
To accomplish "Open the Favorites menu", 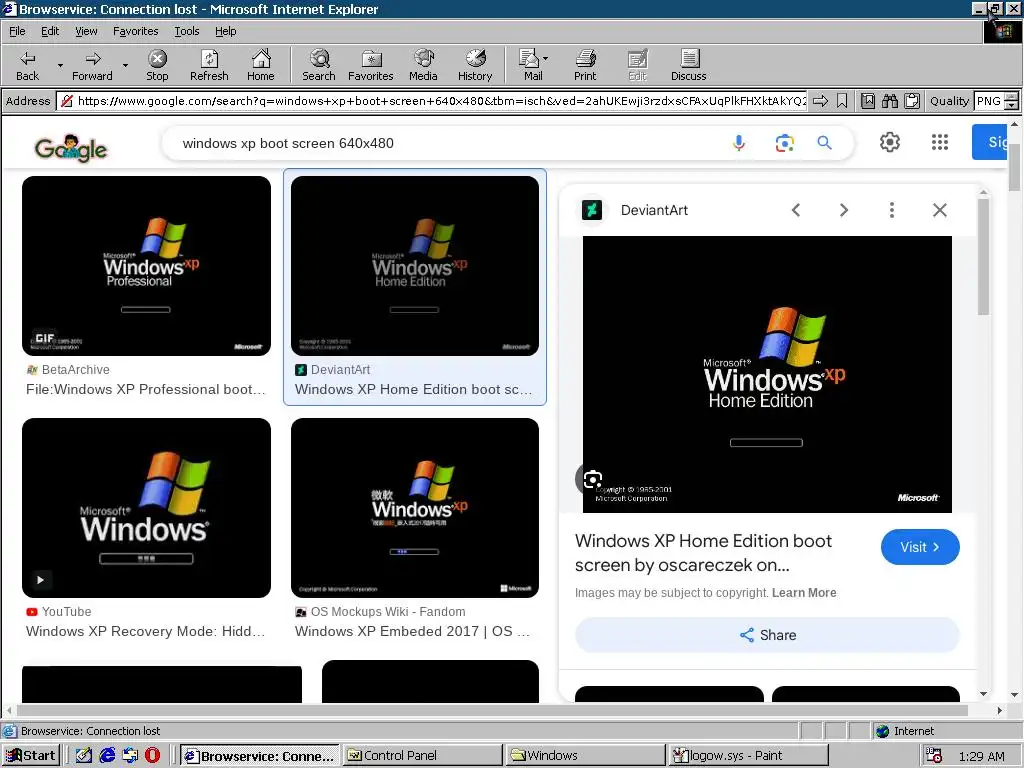I will 135,31.
